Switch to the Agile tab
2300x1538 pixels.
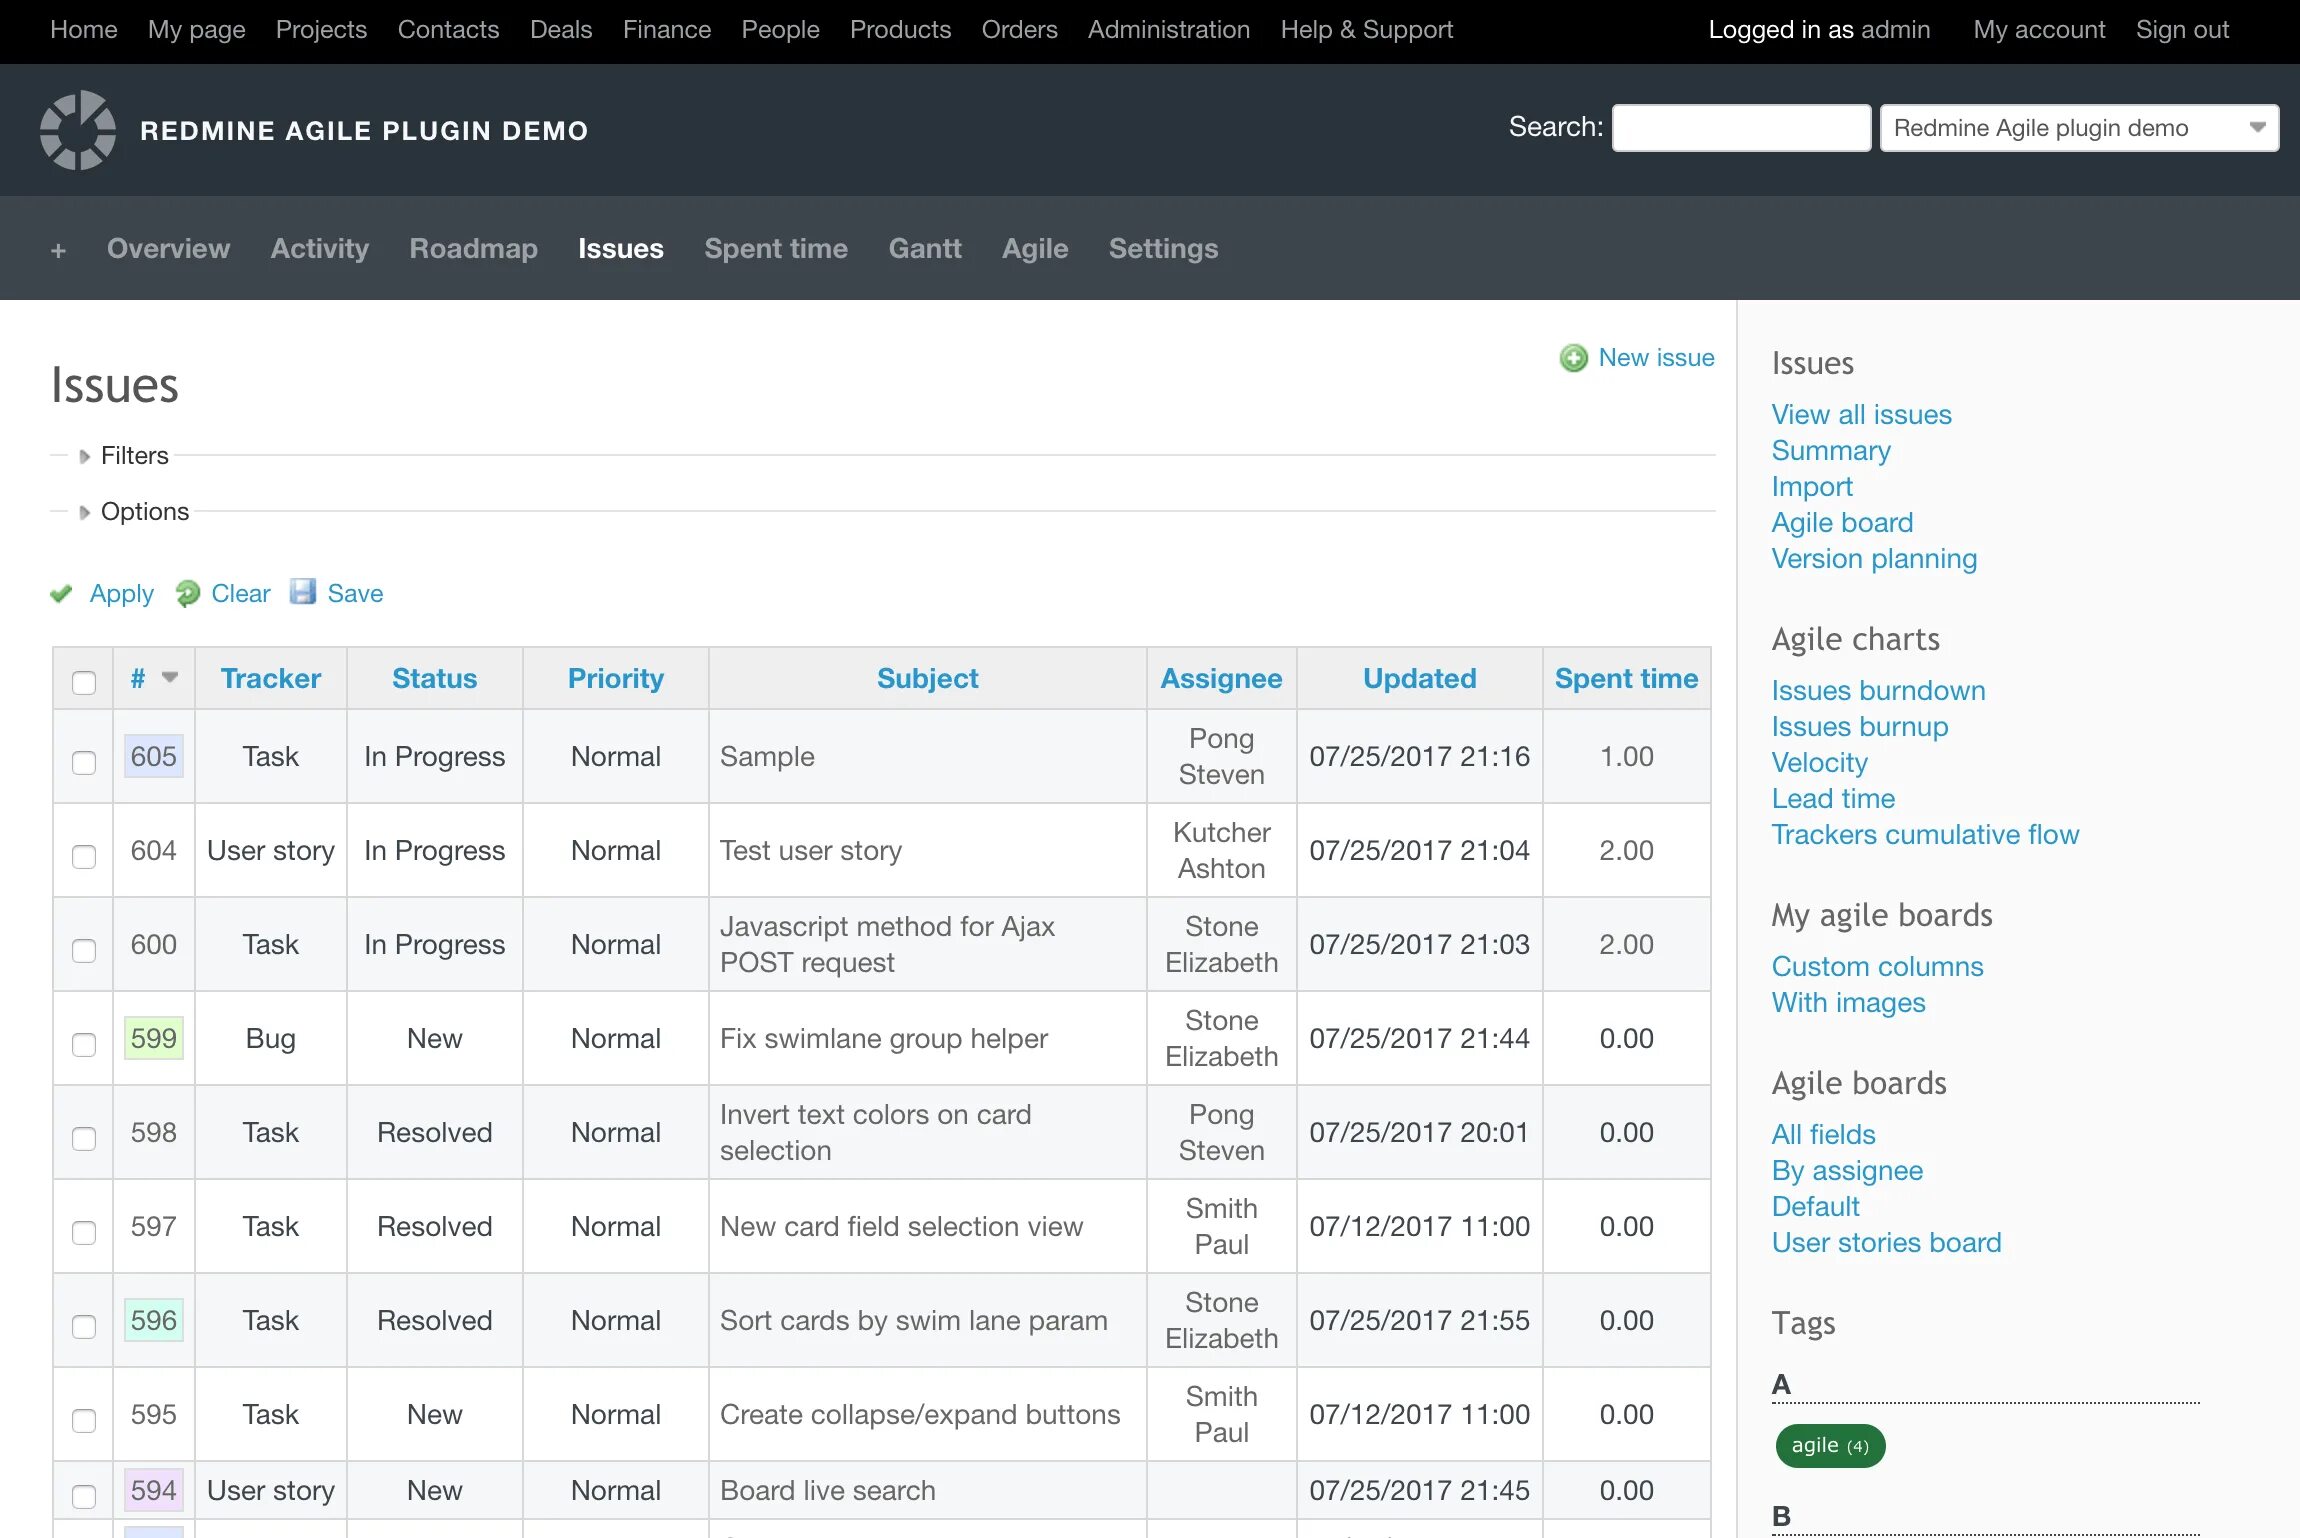coord(1034,248)
